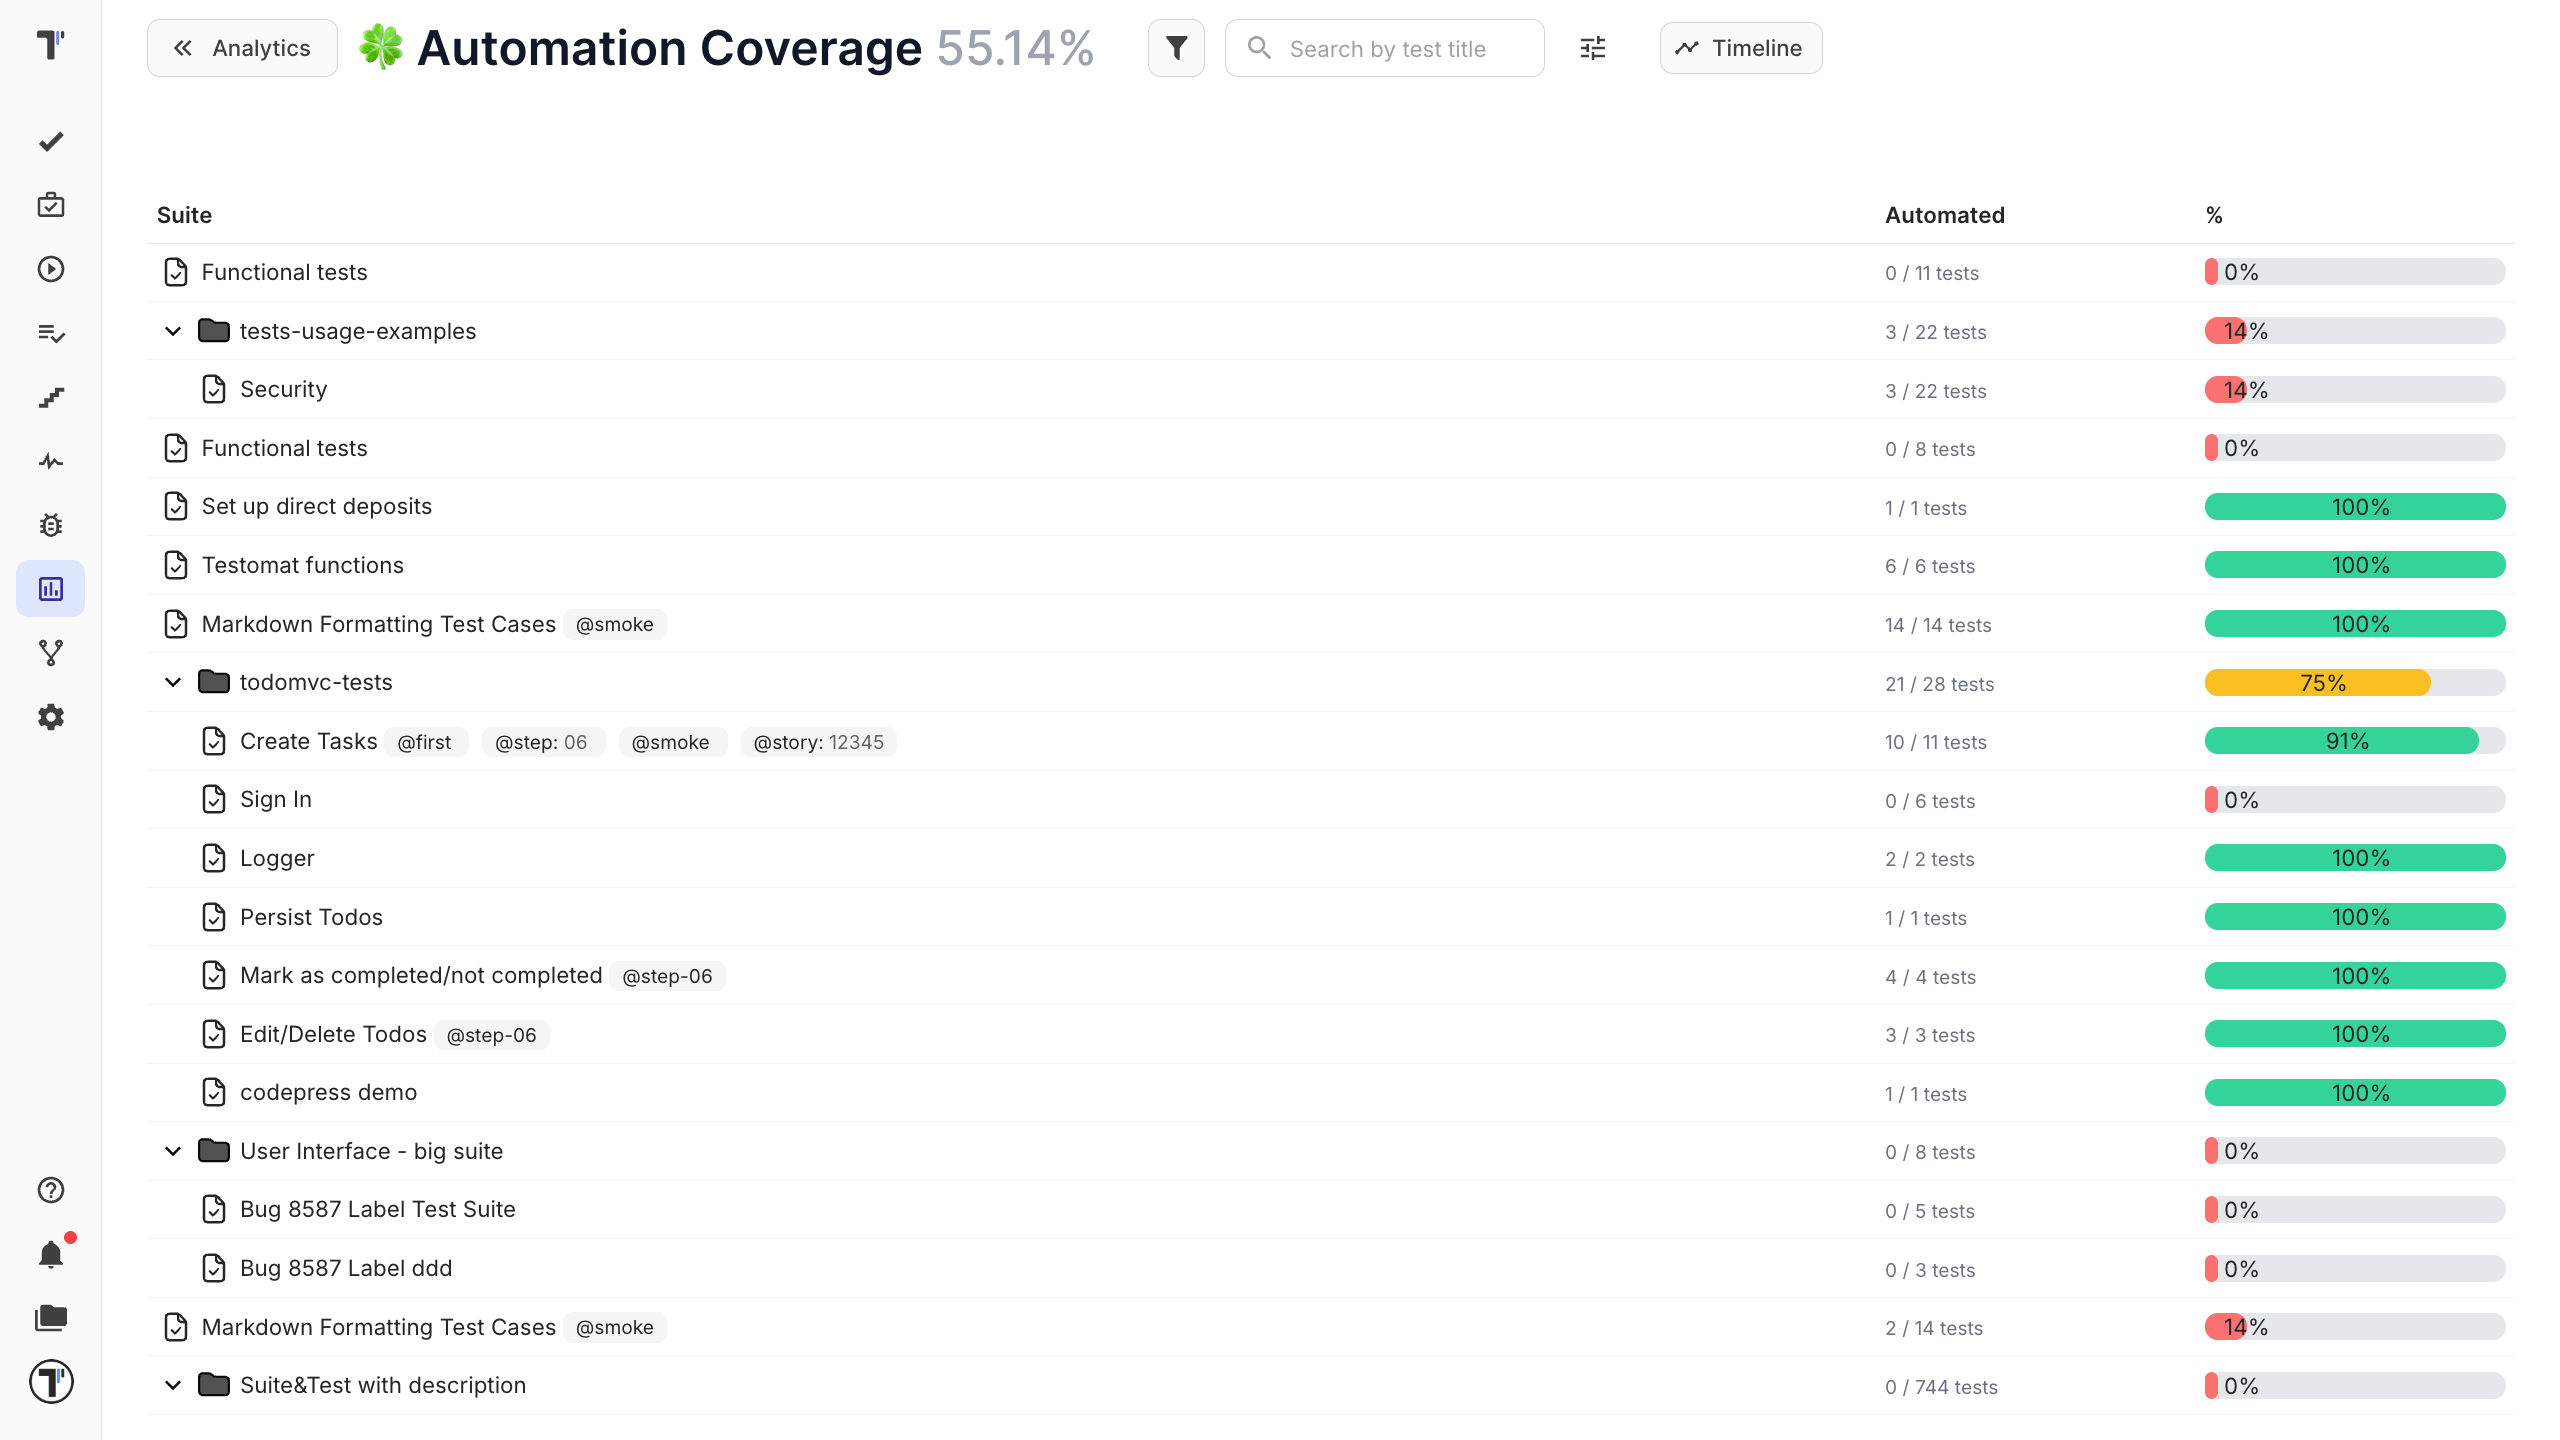Click the Create Tasks 91% progress bar
Image resolution: width=2560 pixels, height=1440 pixels.
coord(2355,741)
